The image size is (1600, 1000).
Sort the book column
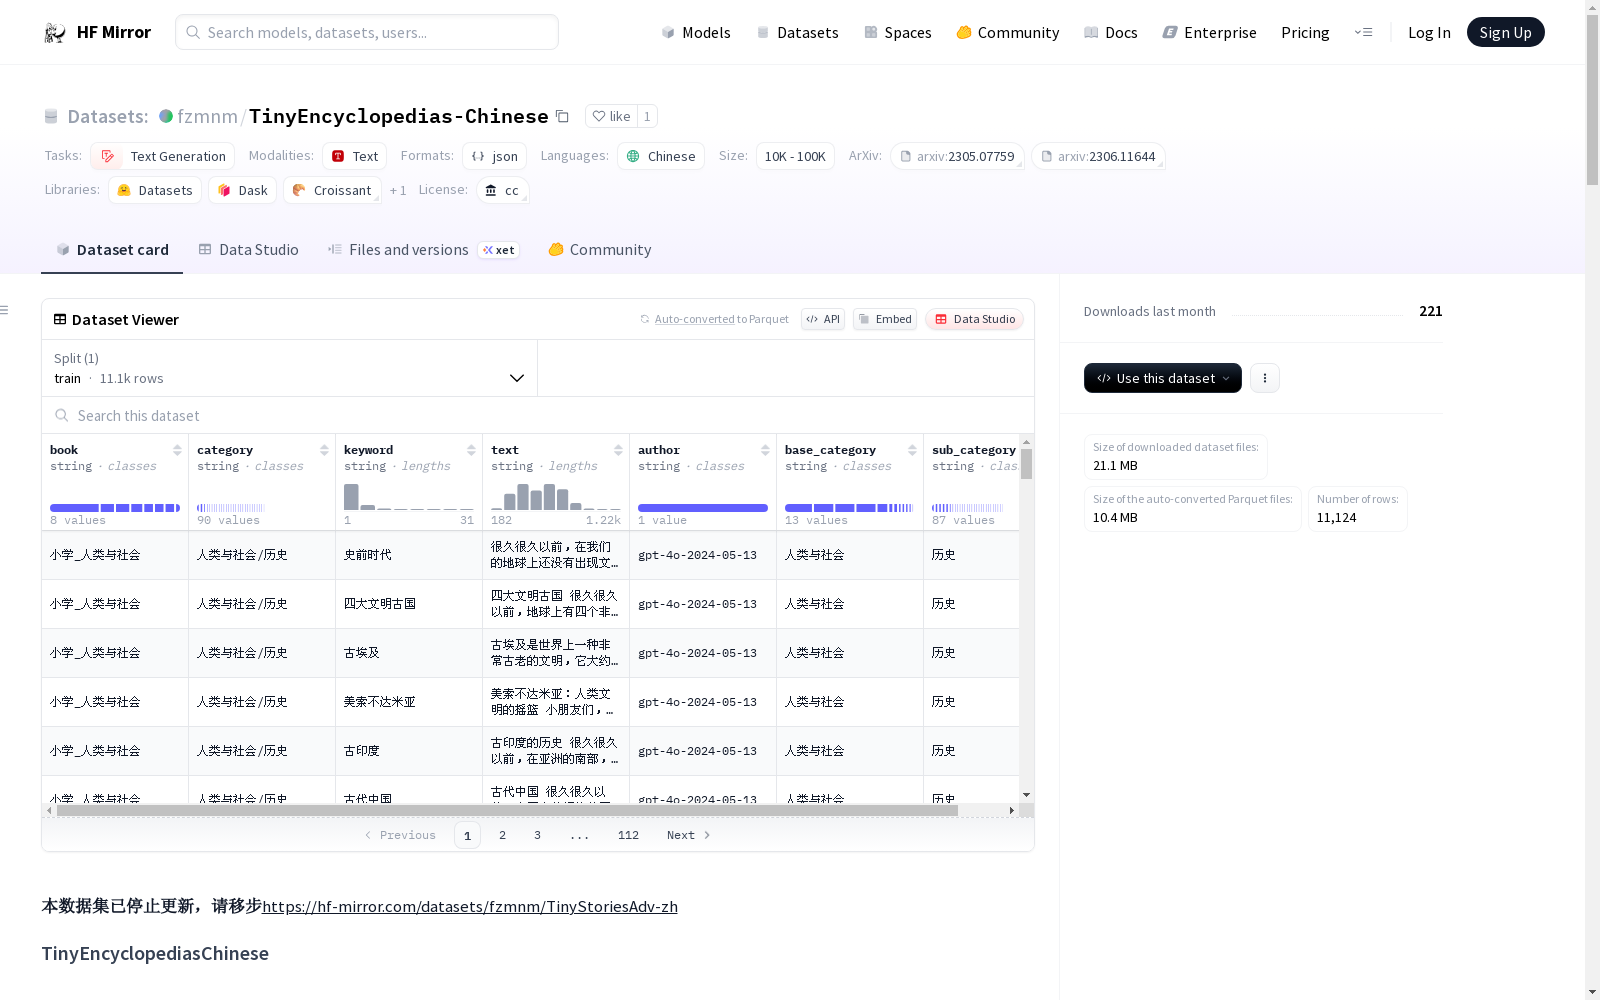point(177,450)
